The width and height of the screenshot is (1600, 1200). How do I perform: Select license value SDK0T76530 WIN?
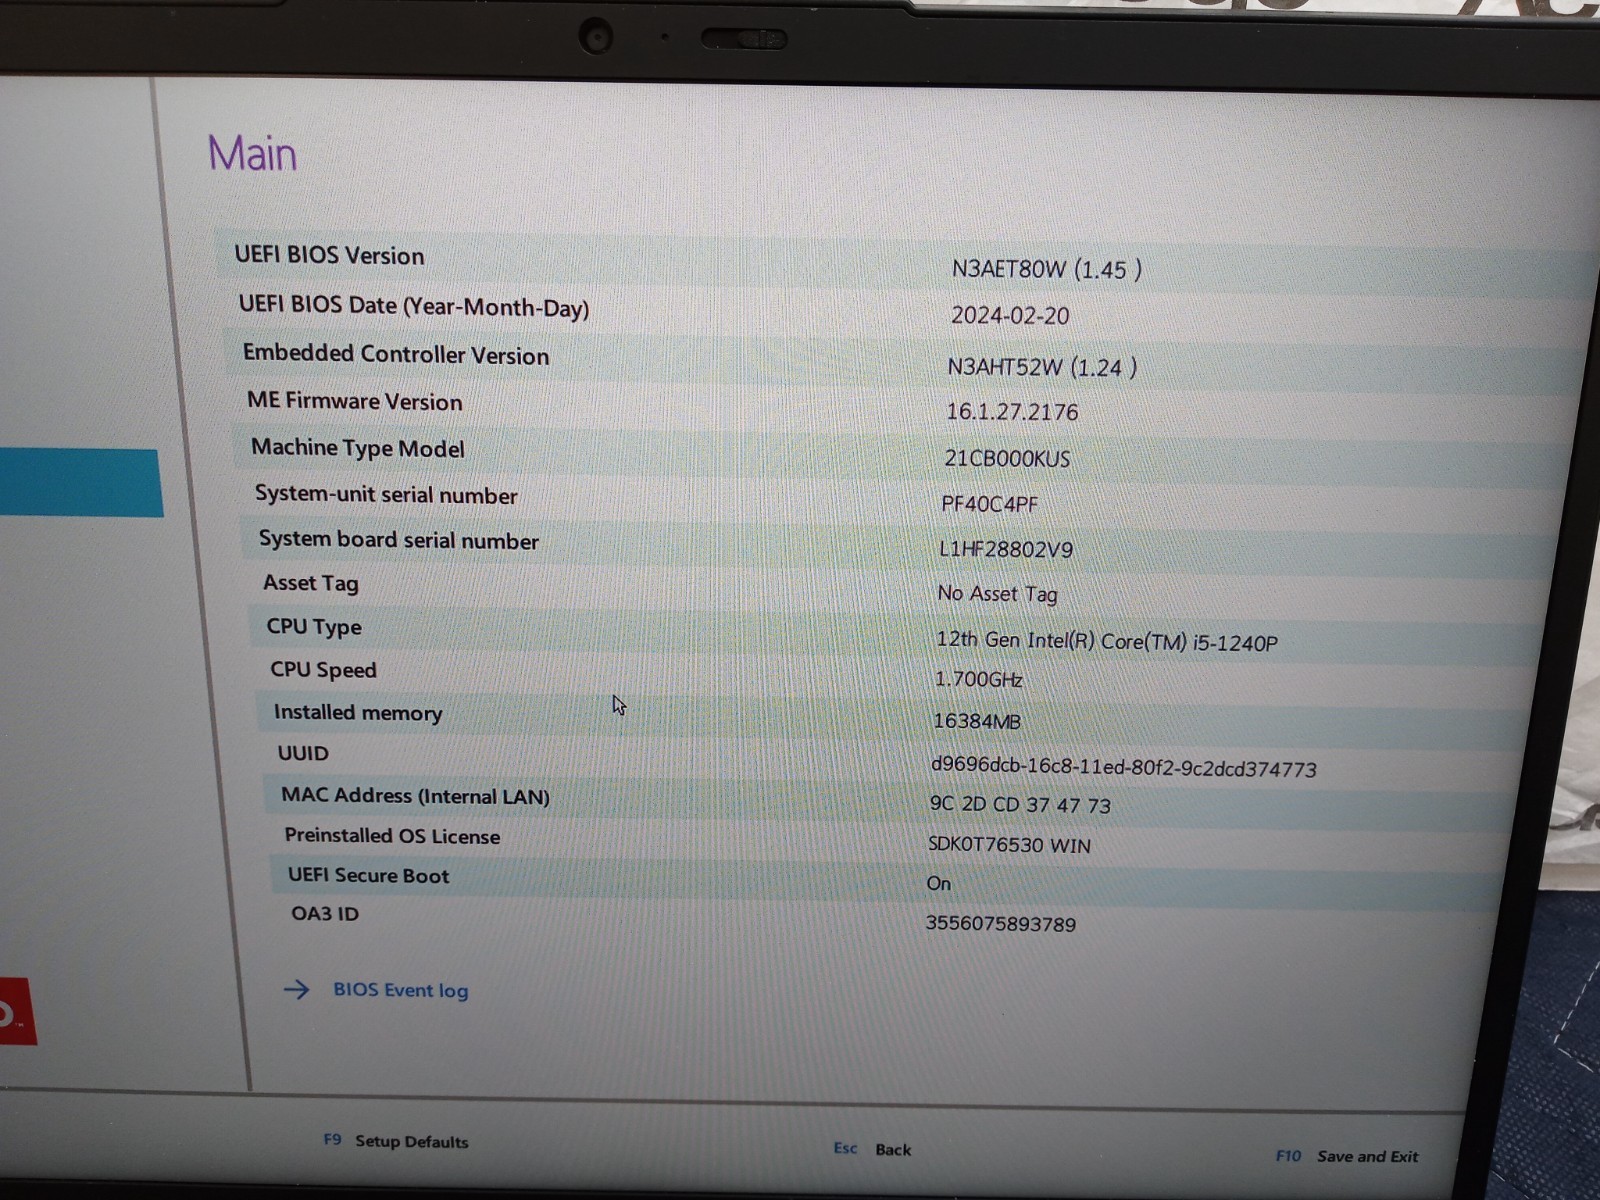(x=1009, y=845)
